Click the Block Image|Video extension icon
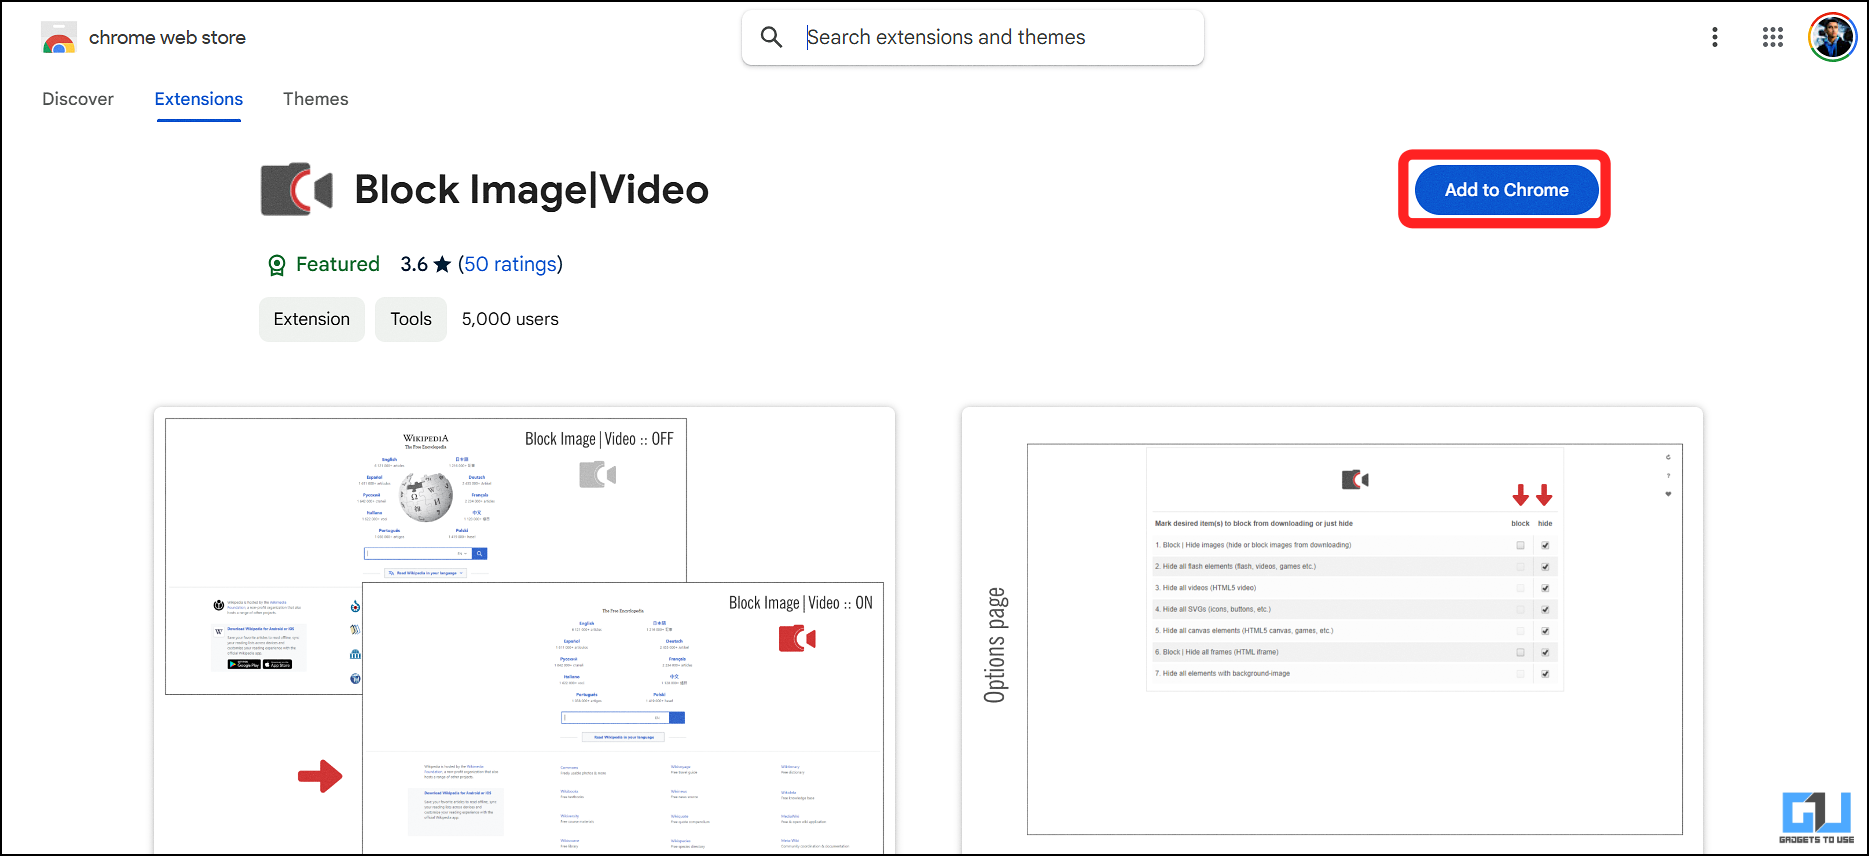 297,189
